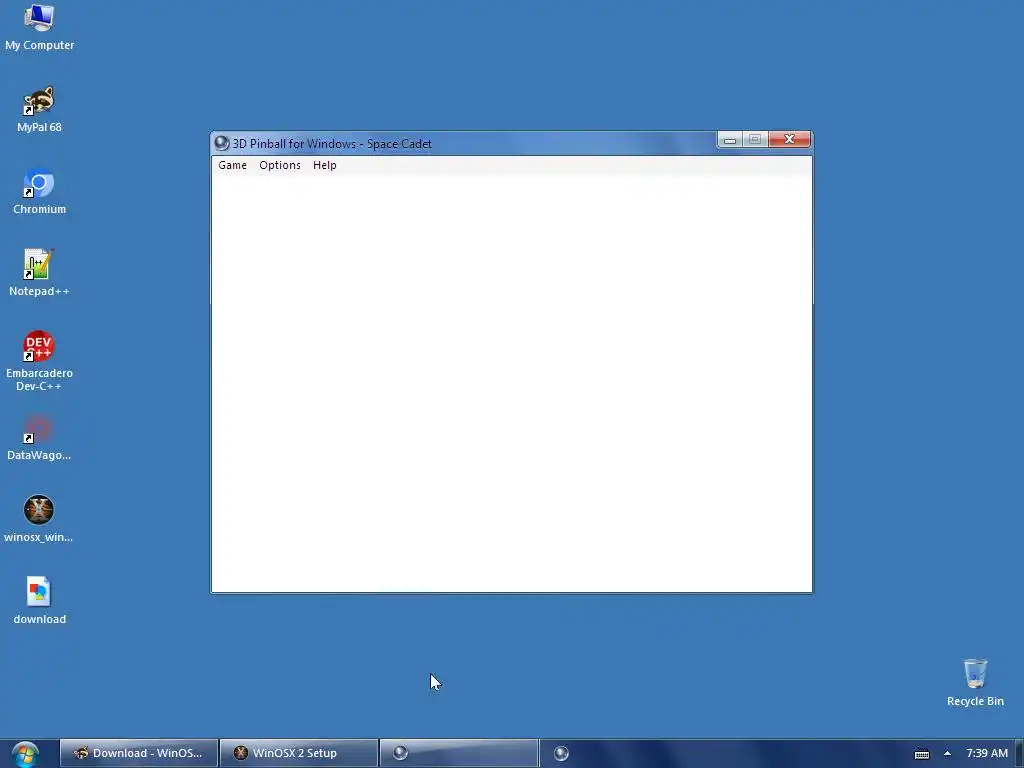1024x768 pixels.
Task: Close the 3D Pinball window
Action: coord(790,139)
